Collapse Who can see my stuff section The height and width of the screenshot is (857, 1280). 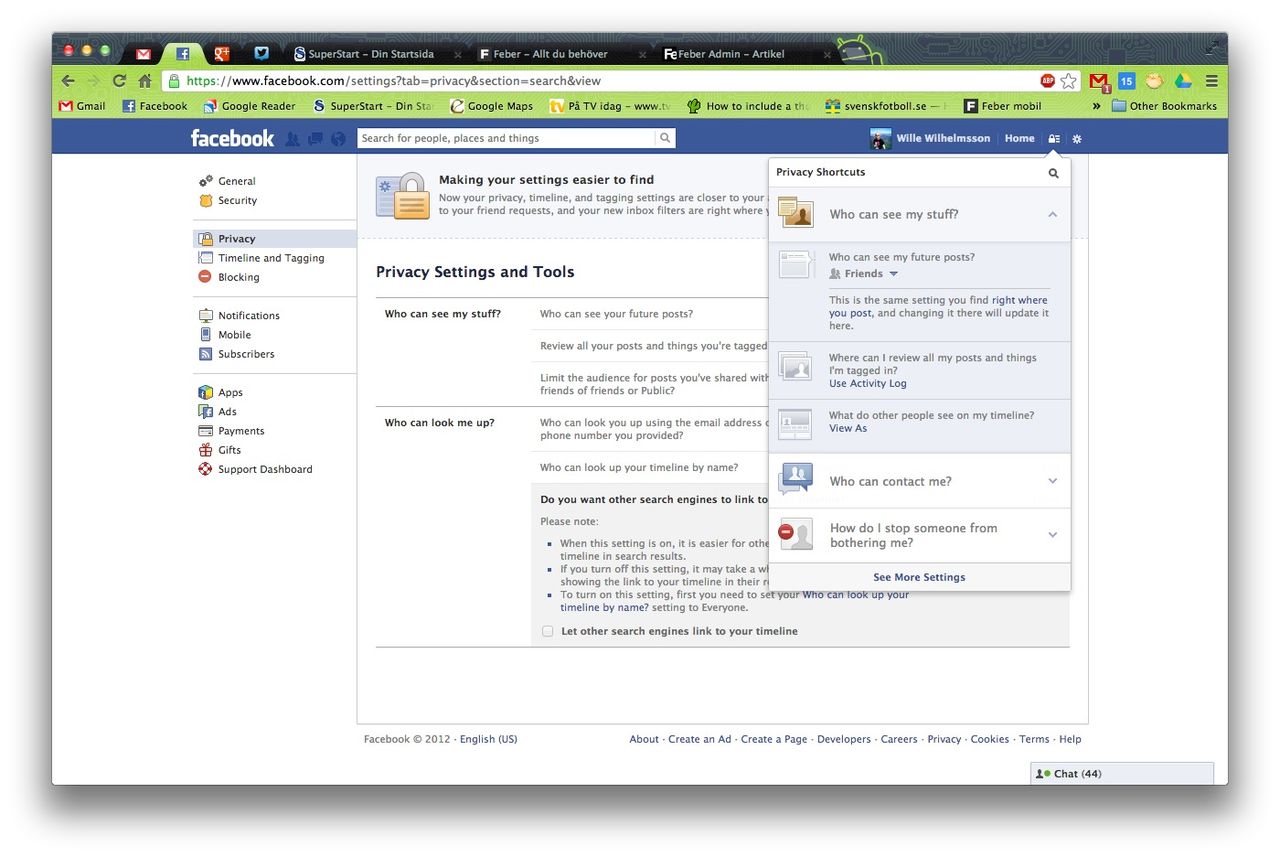[919, 214]
